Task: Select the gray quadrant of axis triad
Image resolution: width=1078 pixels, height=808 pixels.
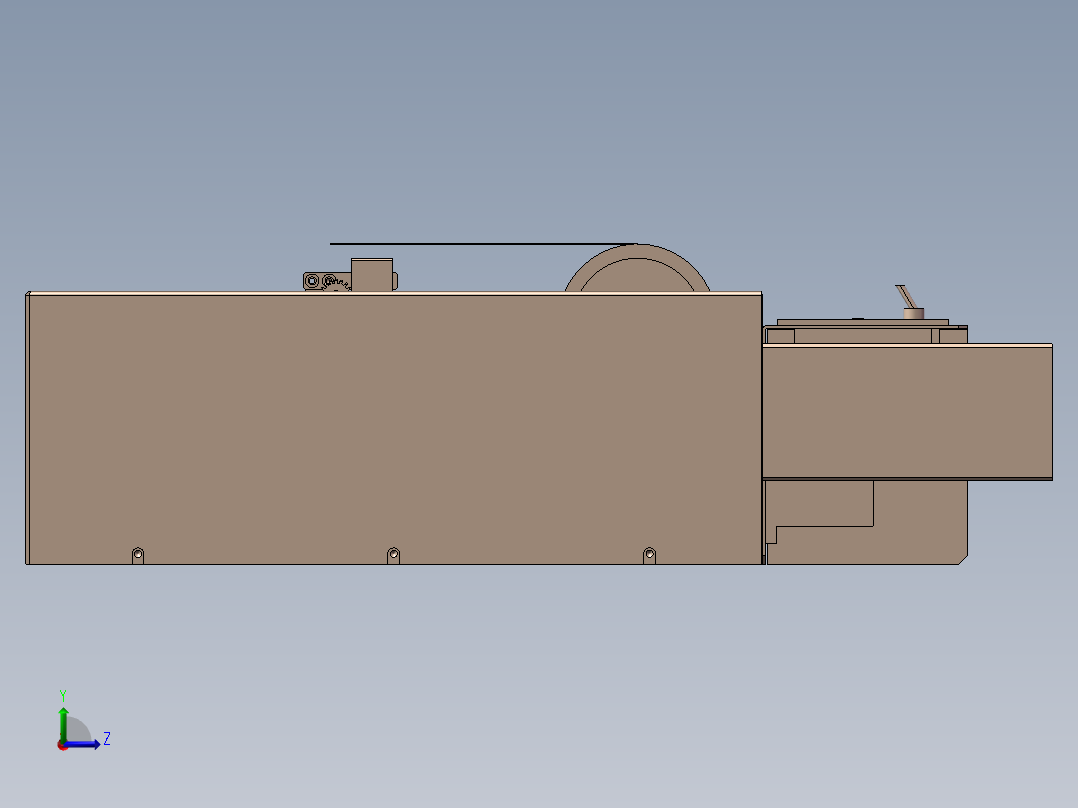Action: pyautogui.click(x=77, y=729)
